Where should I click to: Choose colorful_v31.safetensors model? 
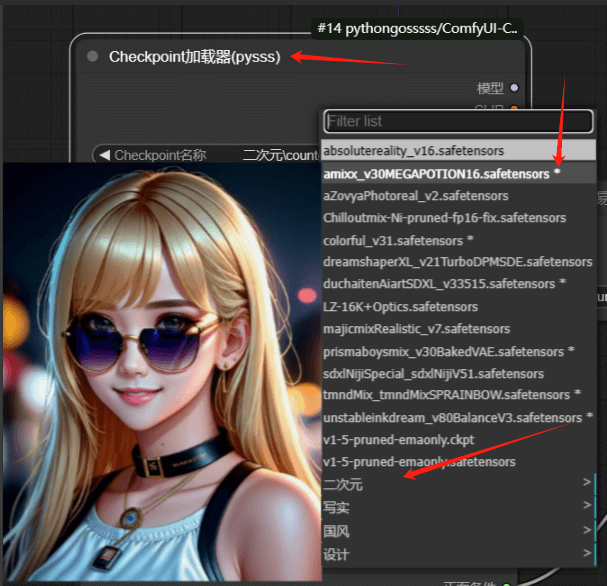point(458,241)
